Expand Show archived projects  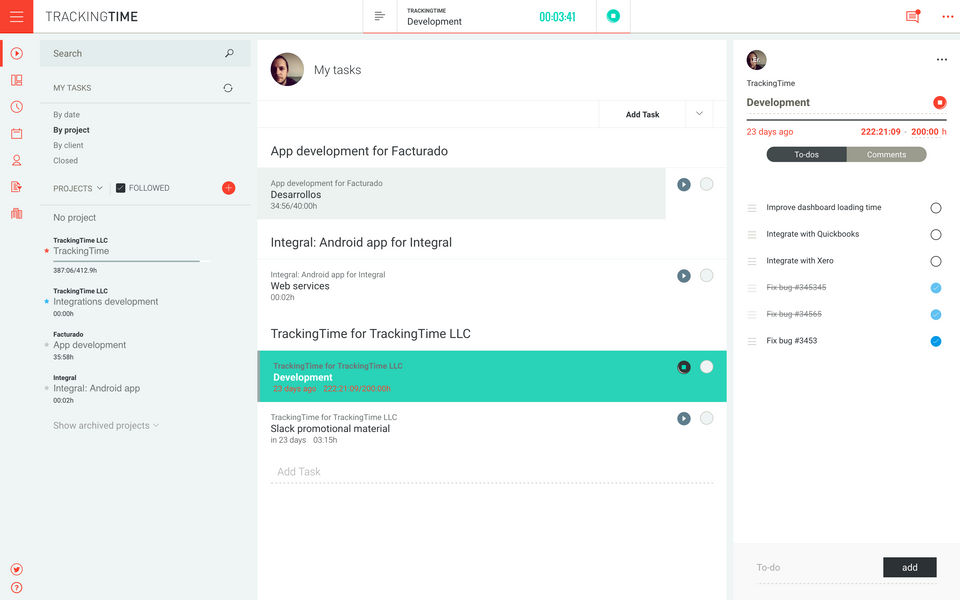click(106, 426)
